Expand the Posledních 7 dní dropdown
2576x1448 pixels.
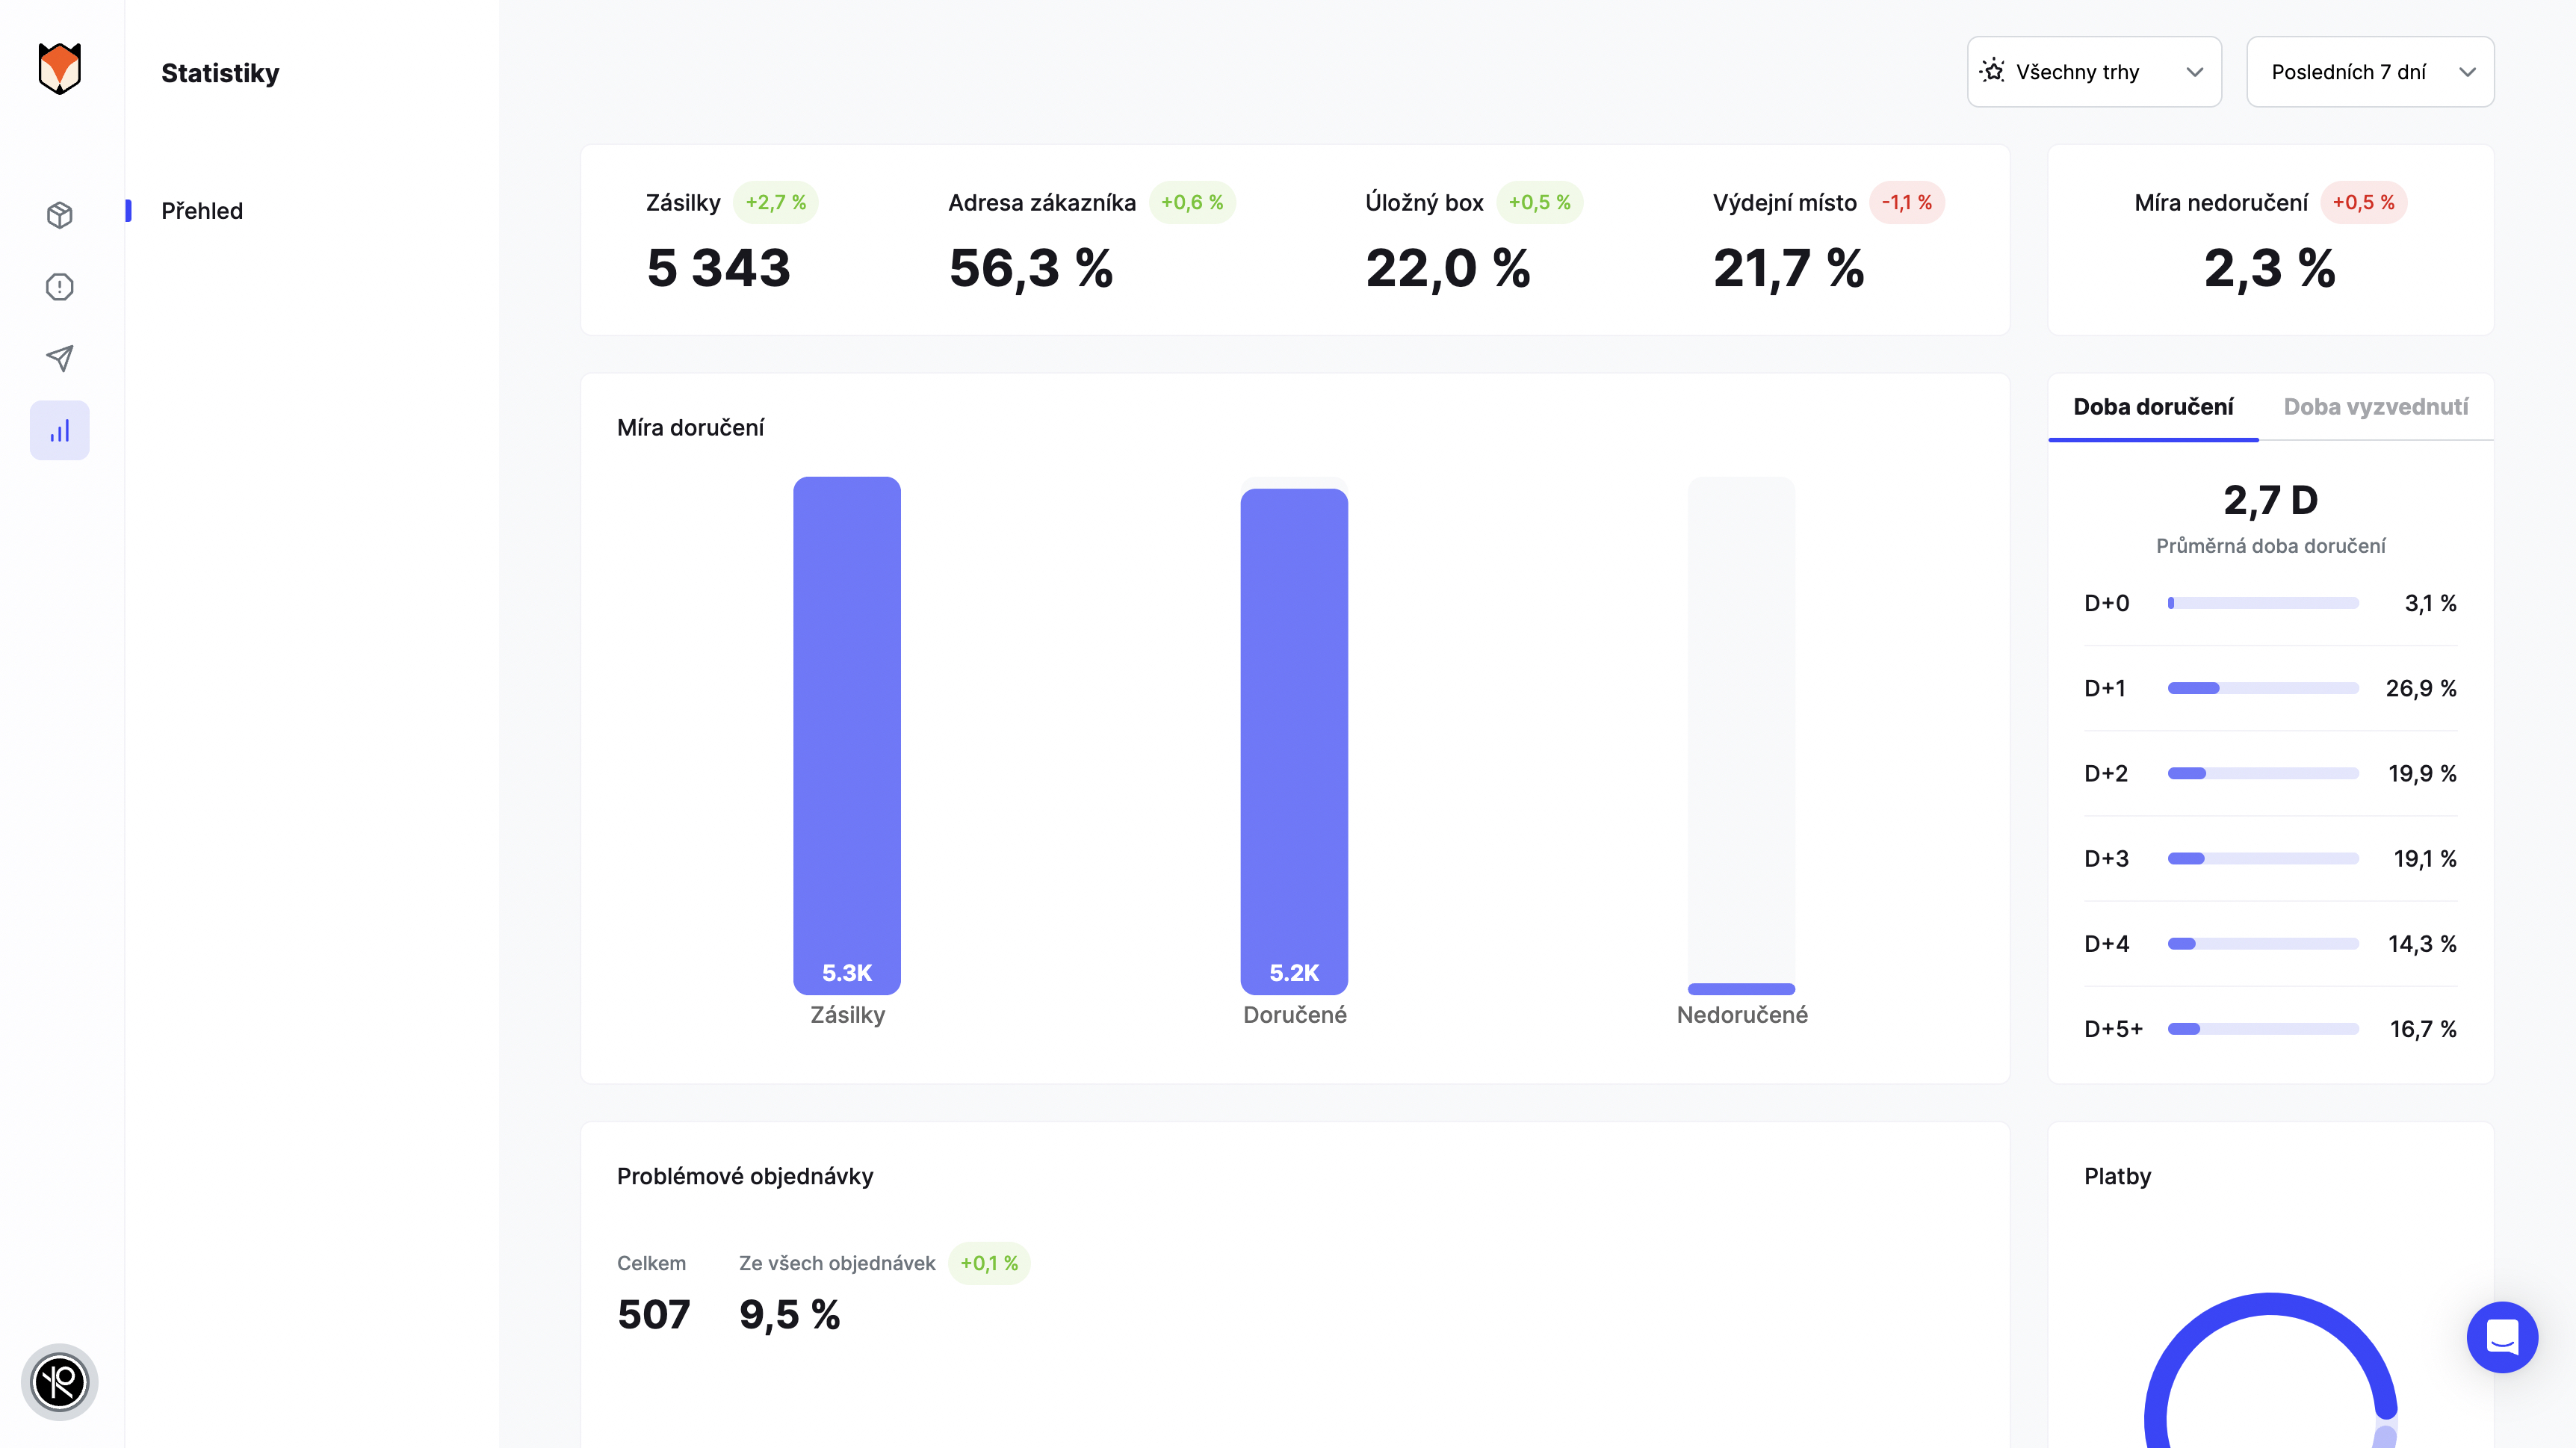pos(2370,72)
